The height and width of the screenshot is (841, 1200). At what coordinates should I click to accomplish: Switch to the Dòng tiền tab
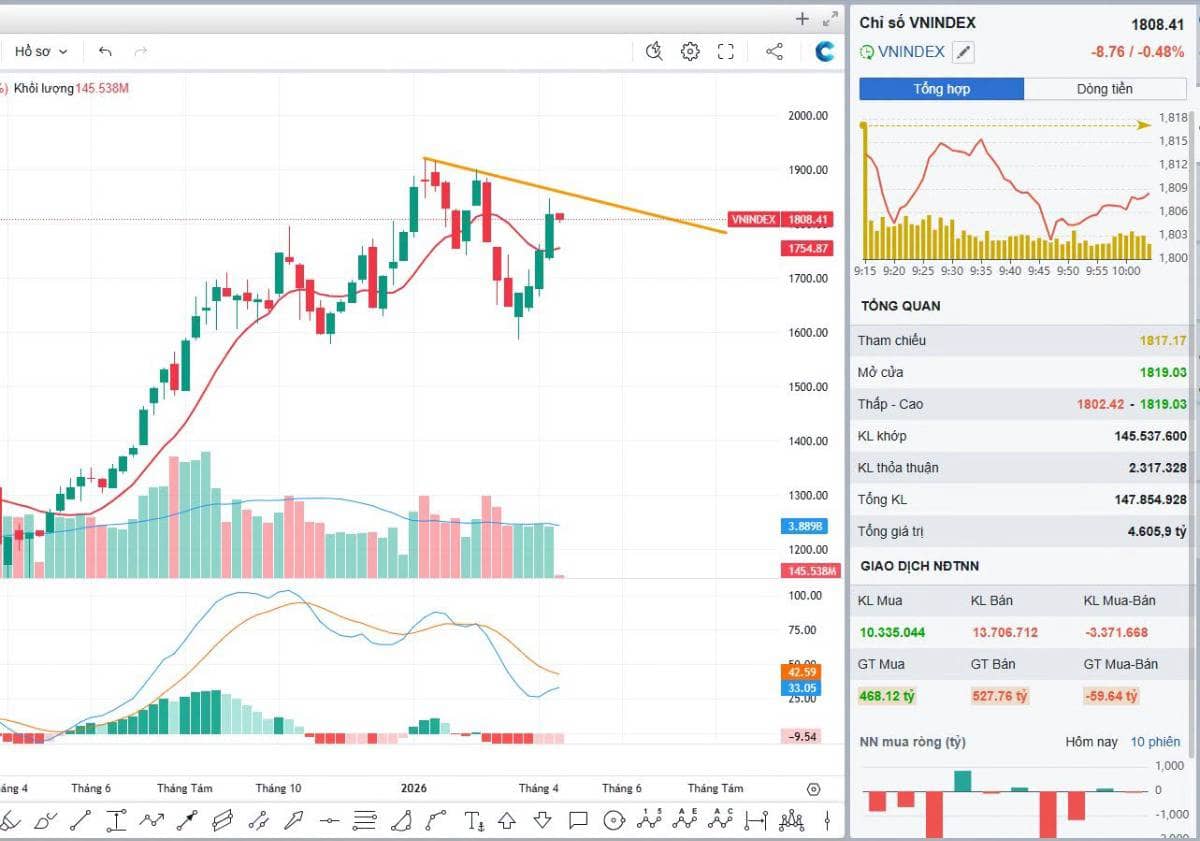(x=1105, y=89)
